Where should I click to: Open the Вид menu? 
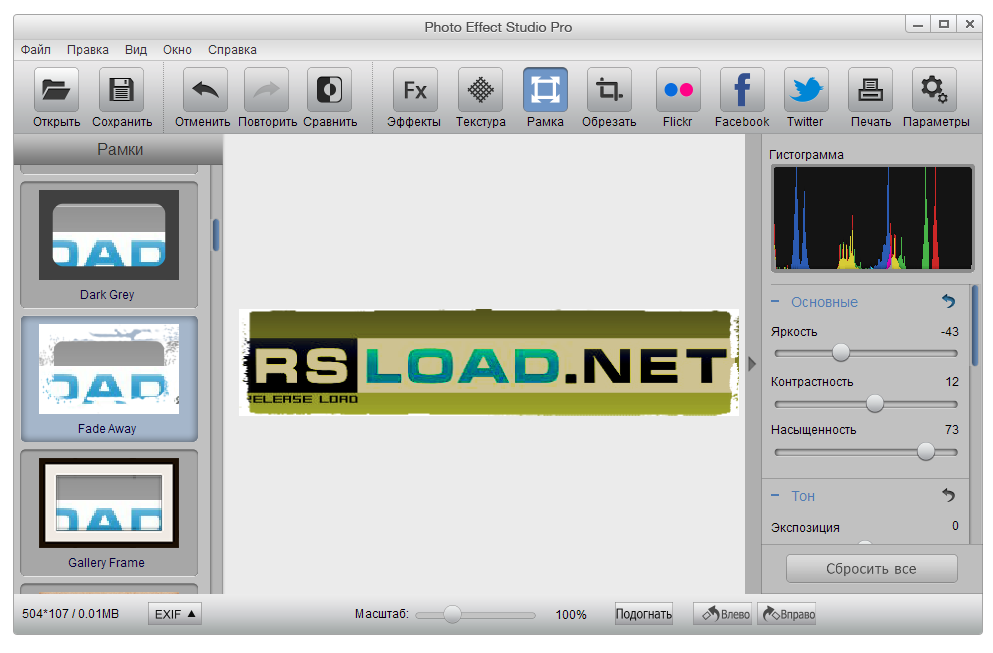136,49
